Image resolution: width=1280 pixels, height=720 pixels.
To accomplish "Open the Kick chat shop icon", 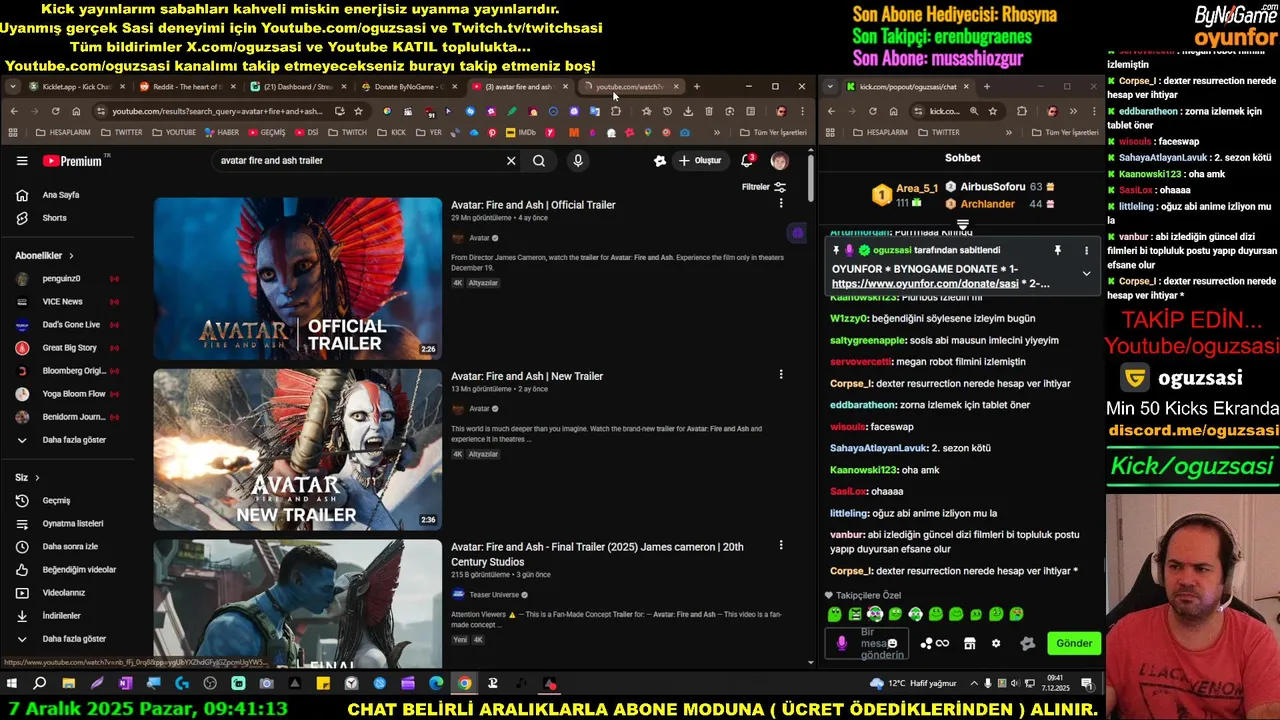I will tap(969, 643).
